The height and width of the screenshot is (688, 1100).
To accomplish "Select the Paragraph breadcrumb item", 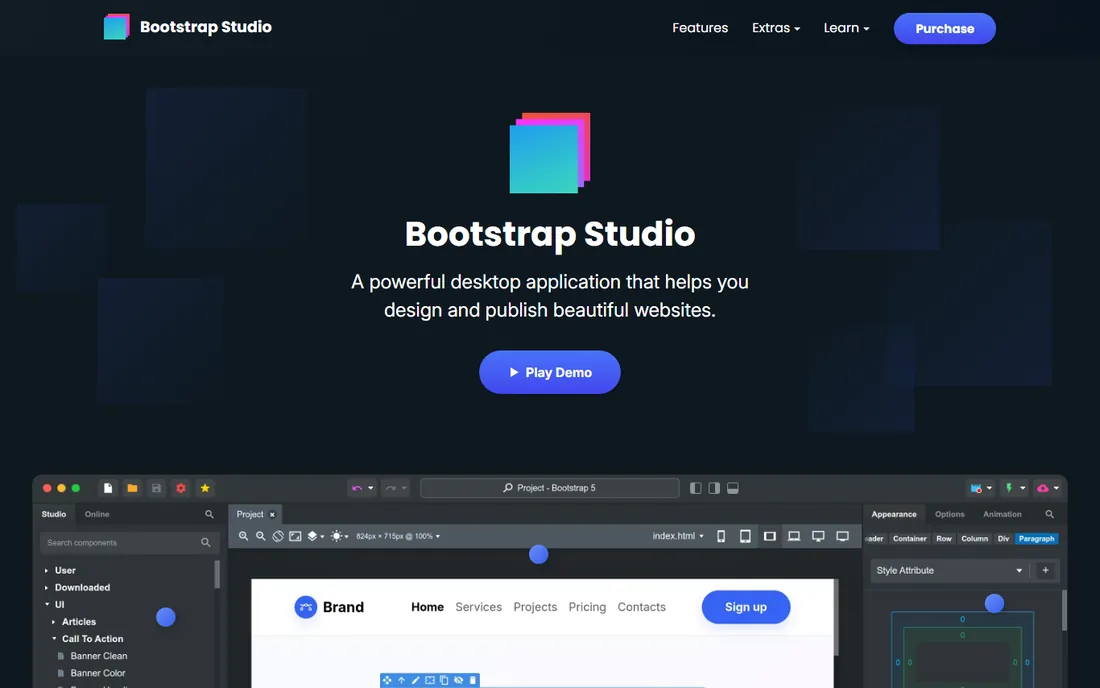I will [1036, 539].
